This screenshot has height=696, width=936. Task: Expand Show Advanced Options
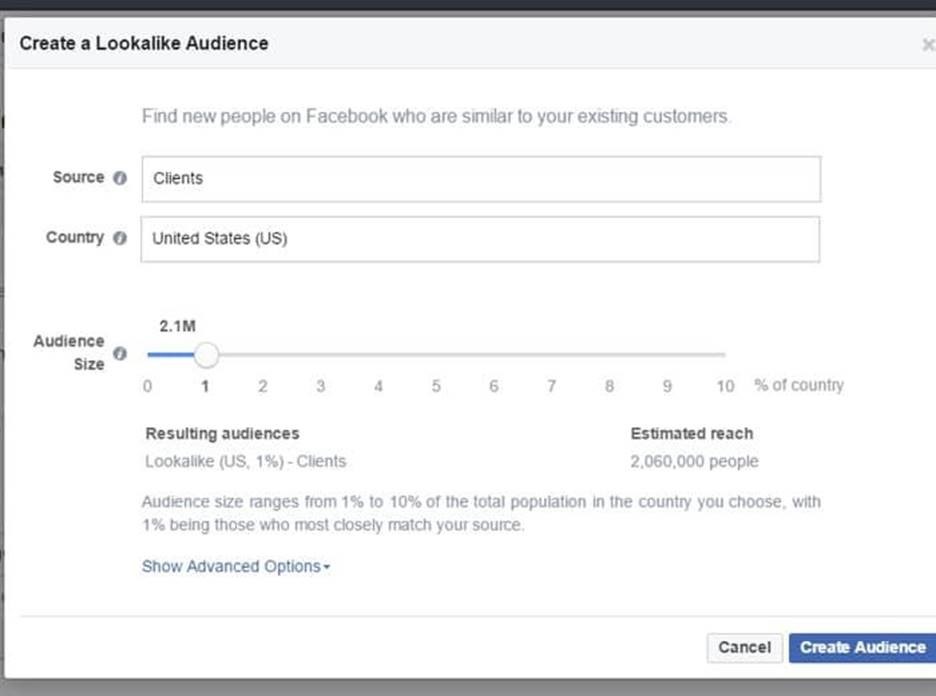pyautogui.click(x=231, y=567)
